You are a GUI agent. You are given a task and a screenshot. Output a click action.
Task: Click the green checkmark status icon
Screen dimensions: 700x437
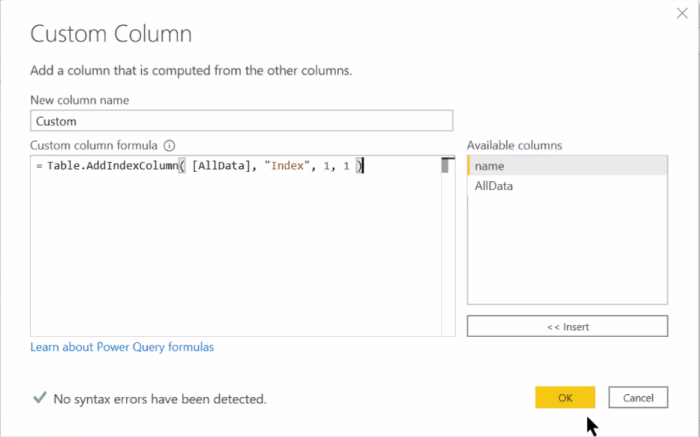click(40, 397)
